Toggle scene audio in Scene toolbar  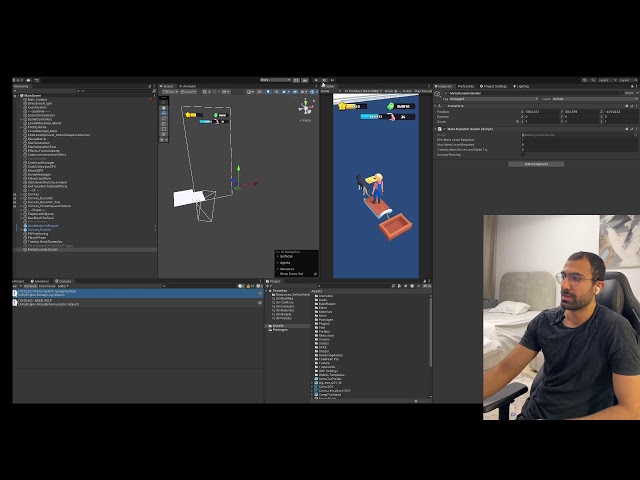click(x=276, y=91)
